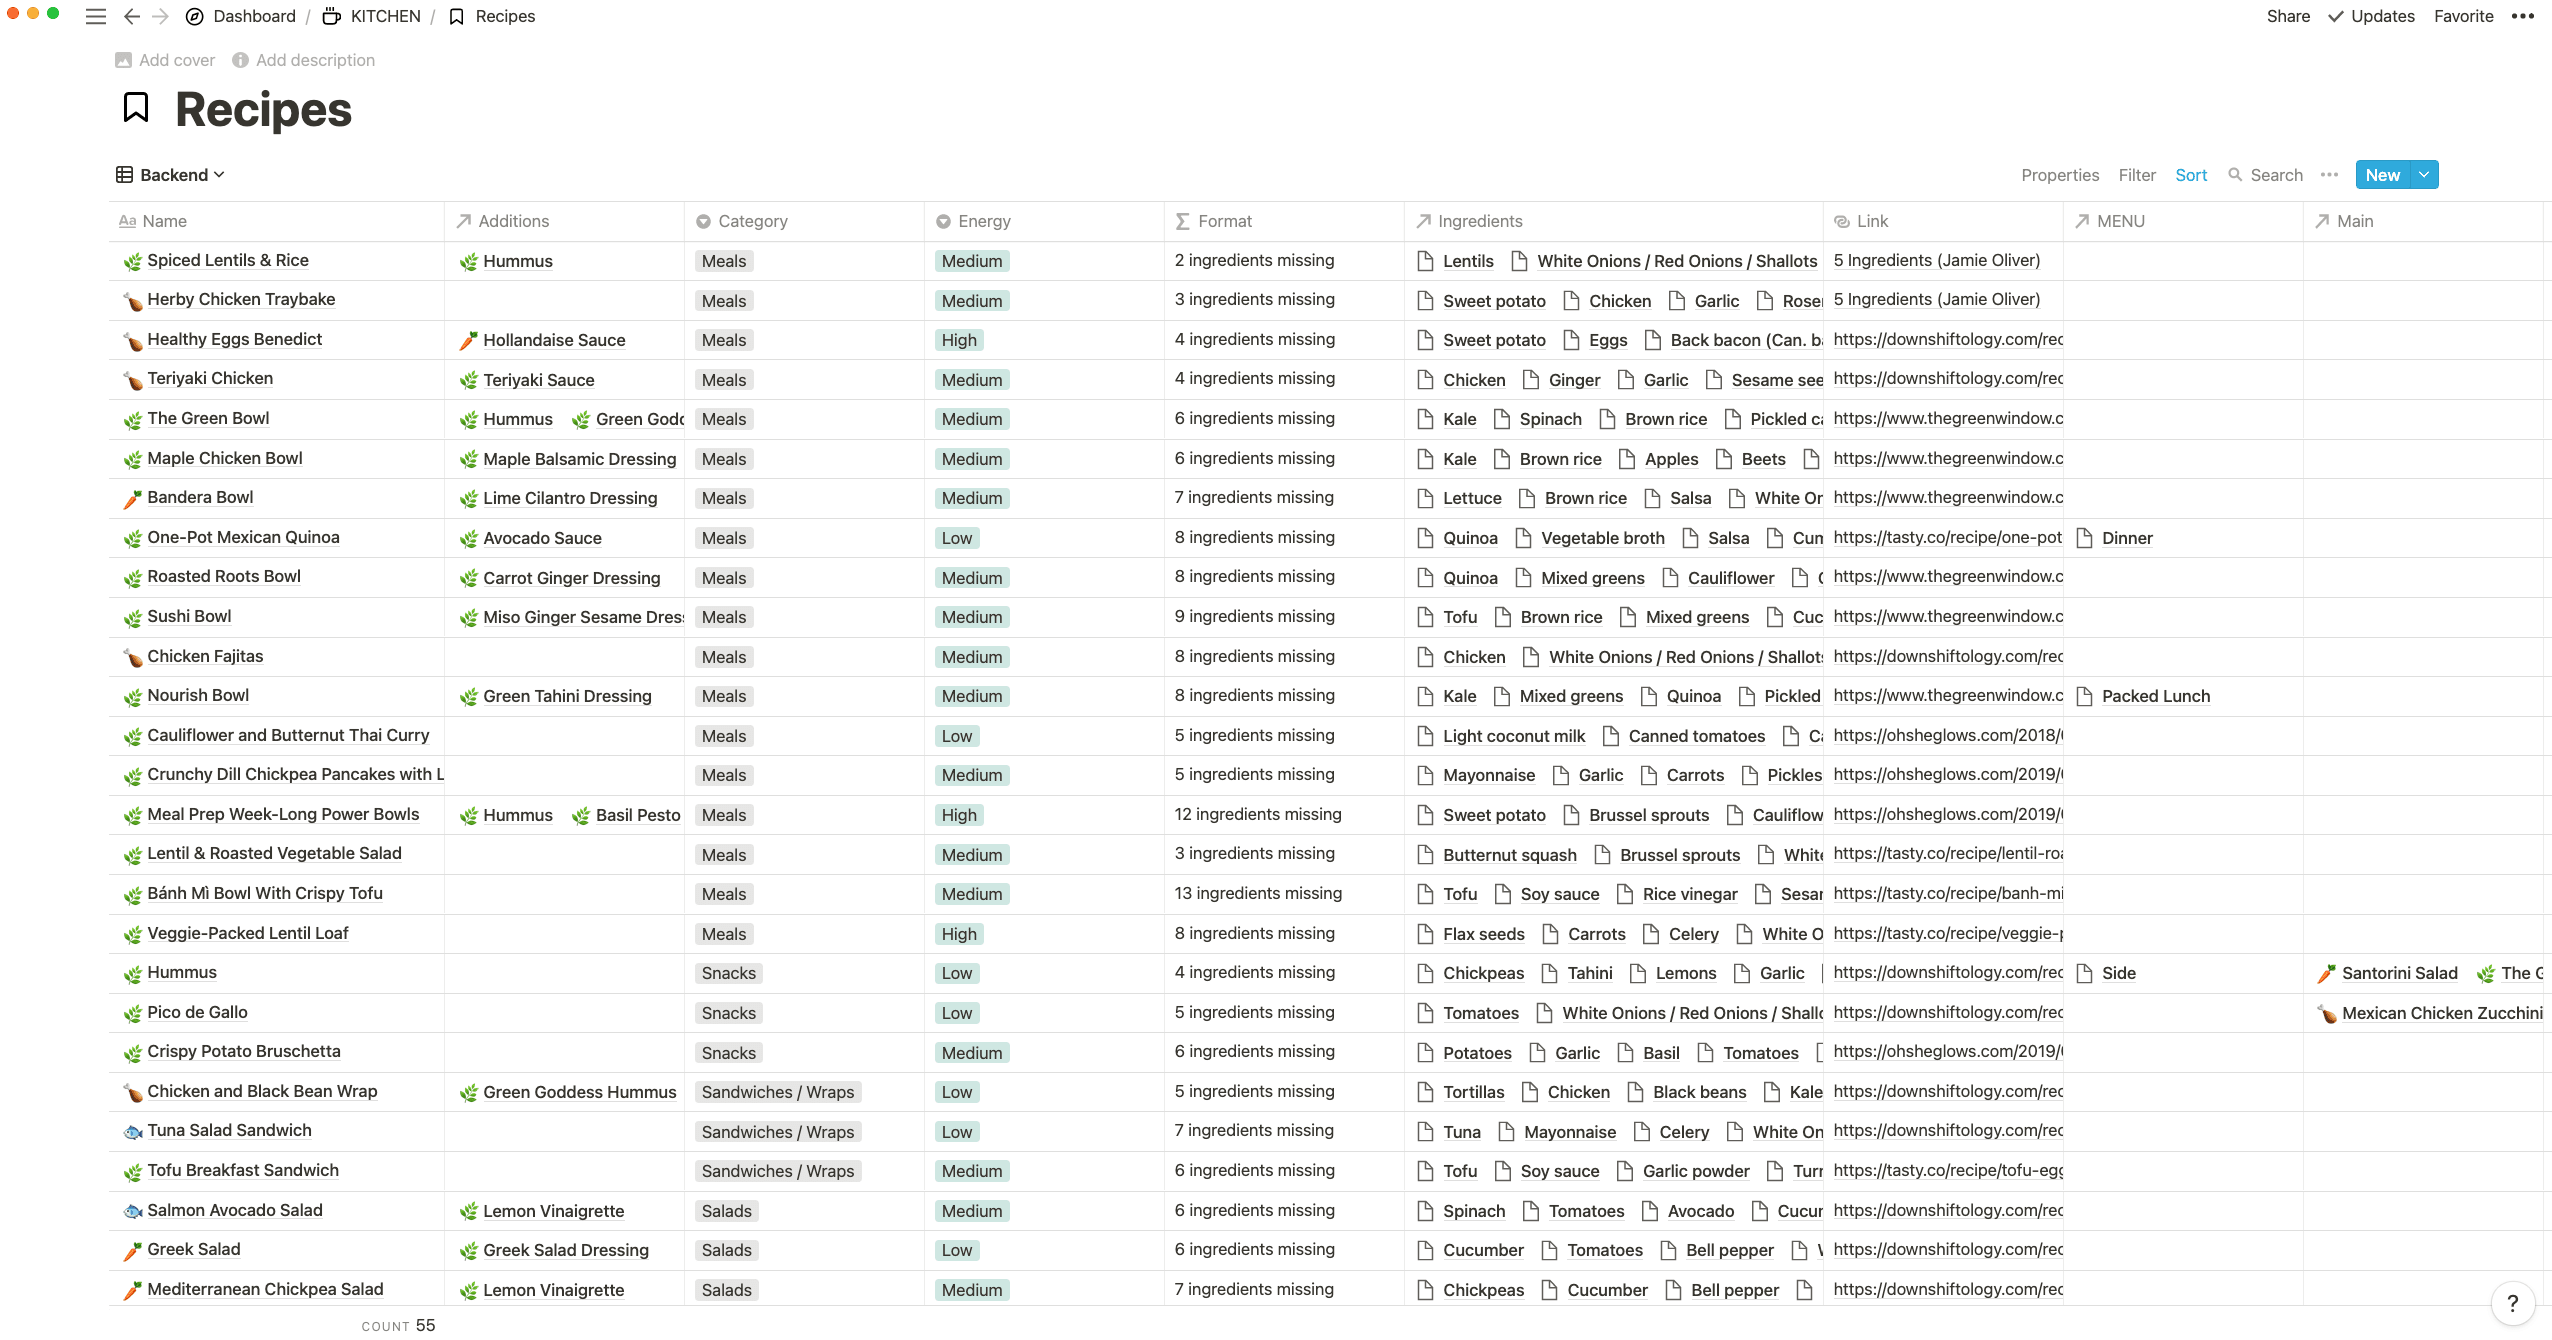The width and height of the screenshot is (2552, 1340).
Task: Click the Lentils page icon in Ingredients
Action: click(x=1426, y=261)
